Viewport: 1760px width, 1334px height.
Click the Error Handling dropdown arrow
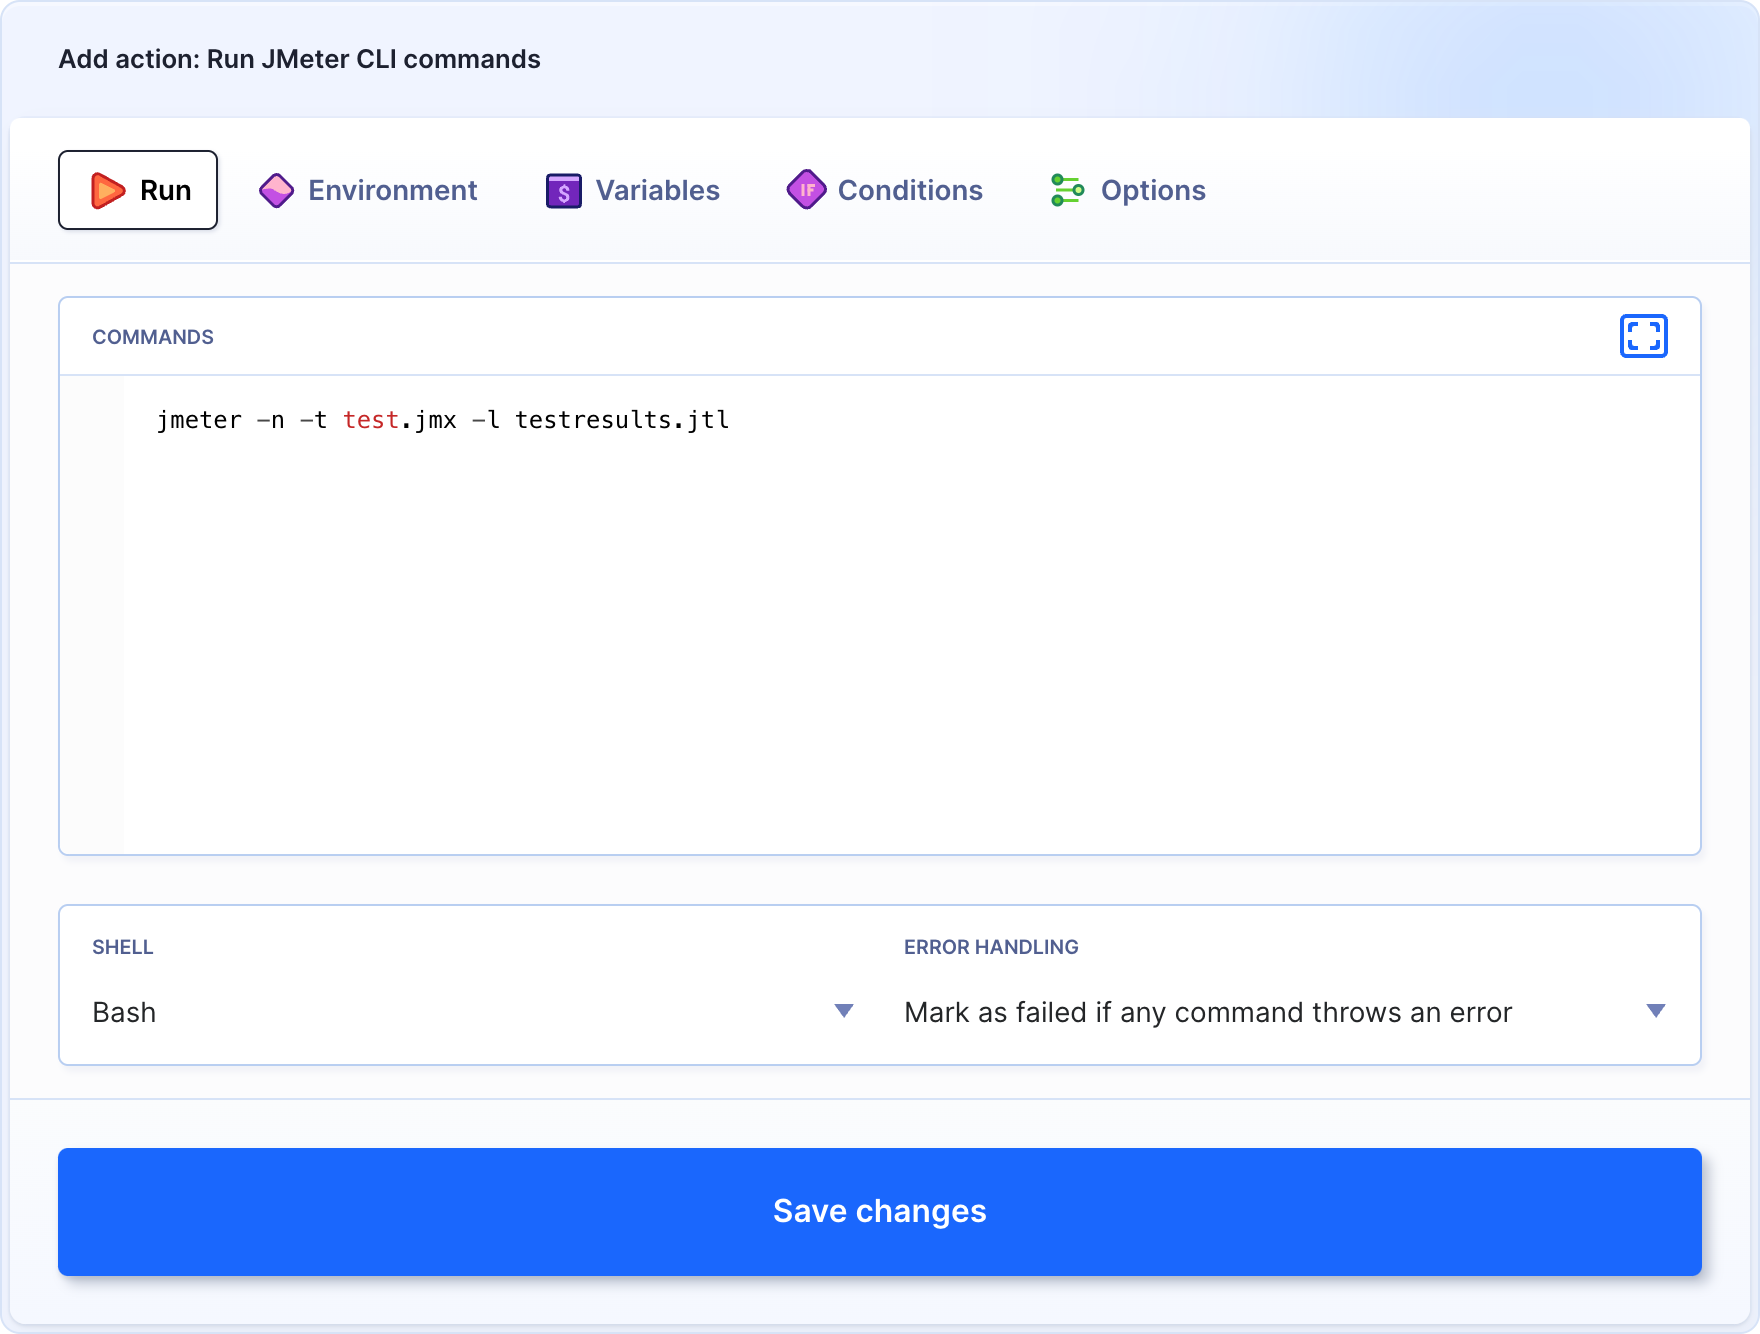(1656, 1011)
